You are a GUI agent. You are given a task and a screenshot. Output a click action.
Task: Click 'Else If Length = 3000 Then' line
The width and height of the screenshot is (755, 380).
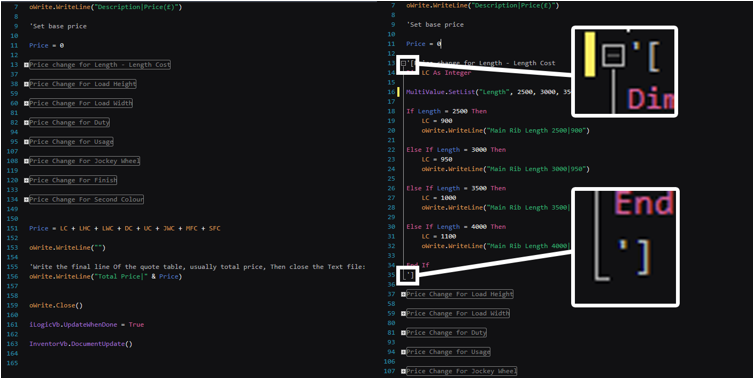click(456, 150)
